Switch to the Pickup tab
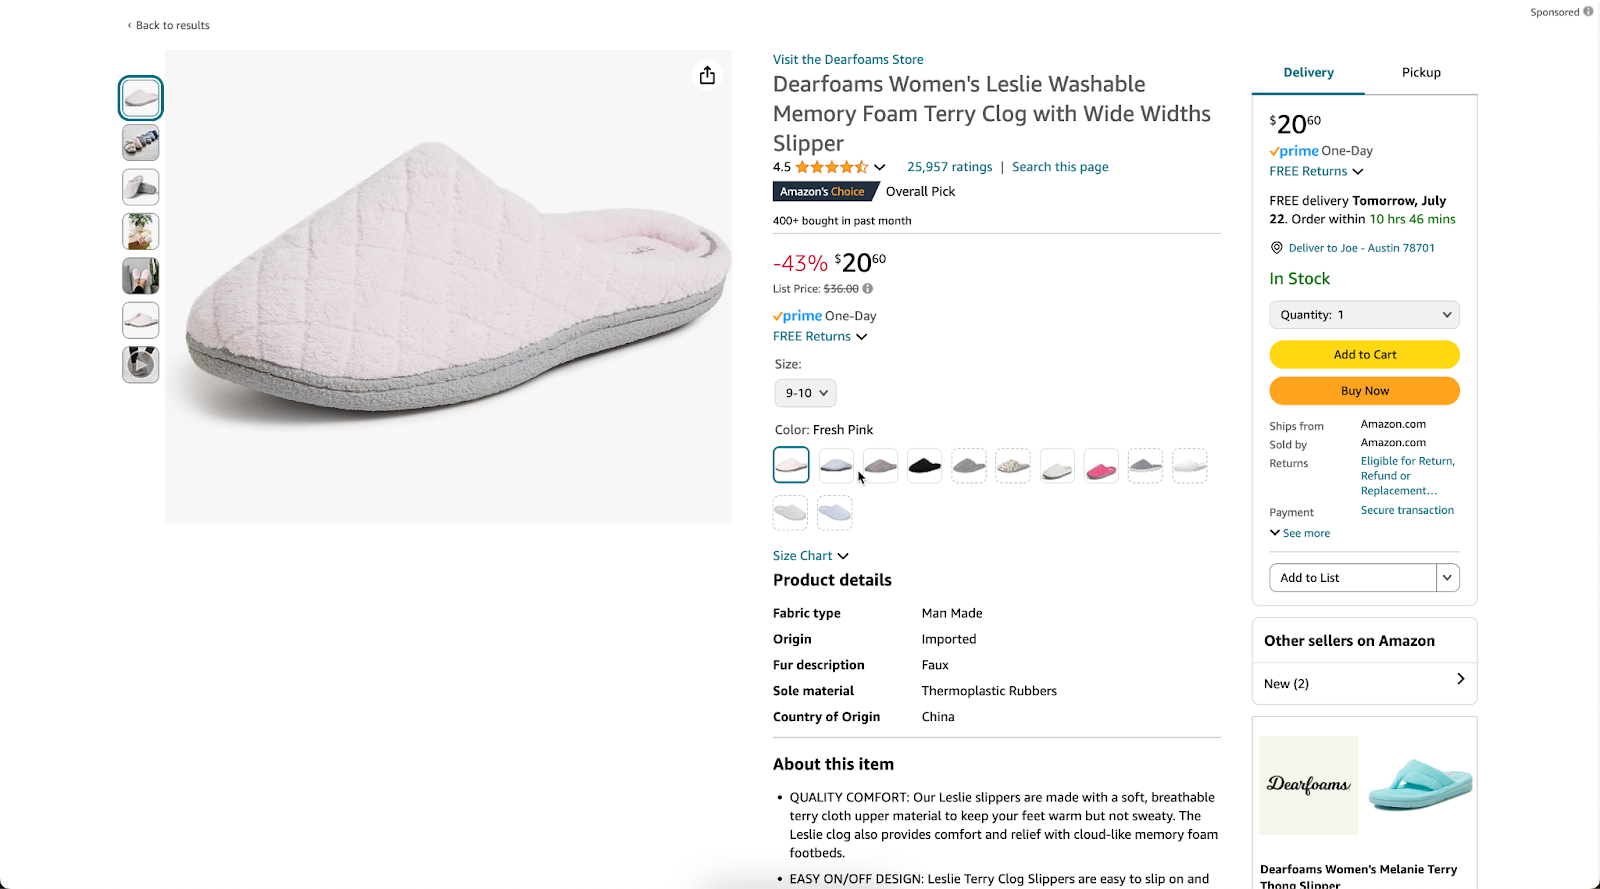The height and width of the screenshot is (889, 1600). click(1420, 72)
